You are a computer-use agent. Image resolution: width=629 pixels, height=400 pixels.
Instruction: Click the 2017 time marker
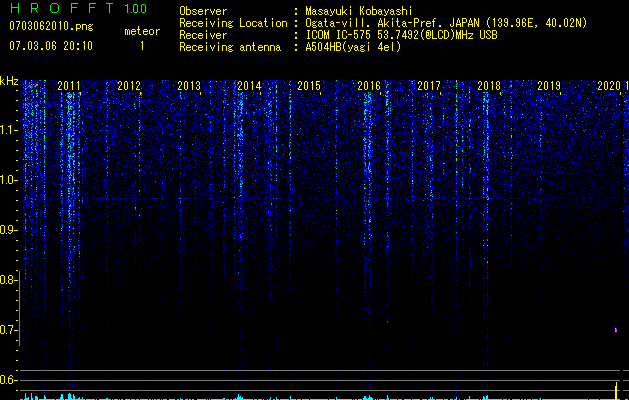point(429,86)
